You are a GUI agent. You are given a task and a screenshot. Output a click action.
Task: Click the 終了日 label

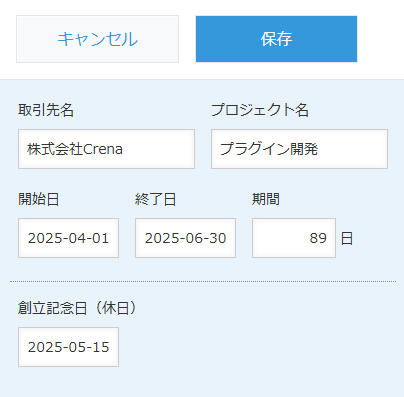pos(155,199)
